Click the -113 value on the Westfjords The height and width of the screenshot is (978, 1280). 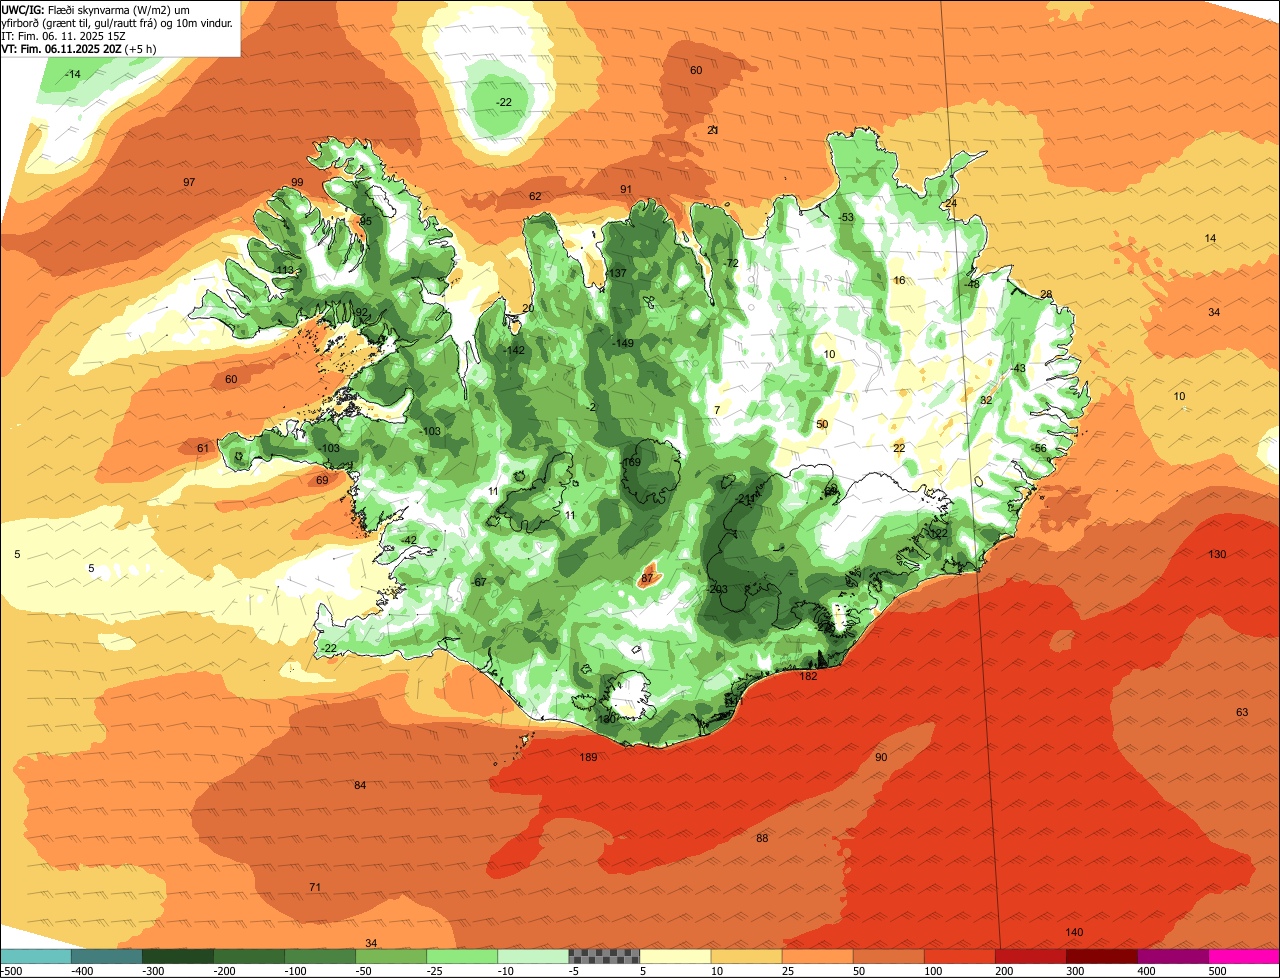[285, 271]
